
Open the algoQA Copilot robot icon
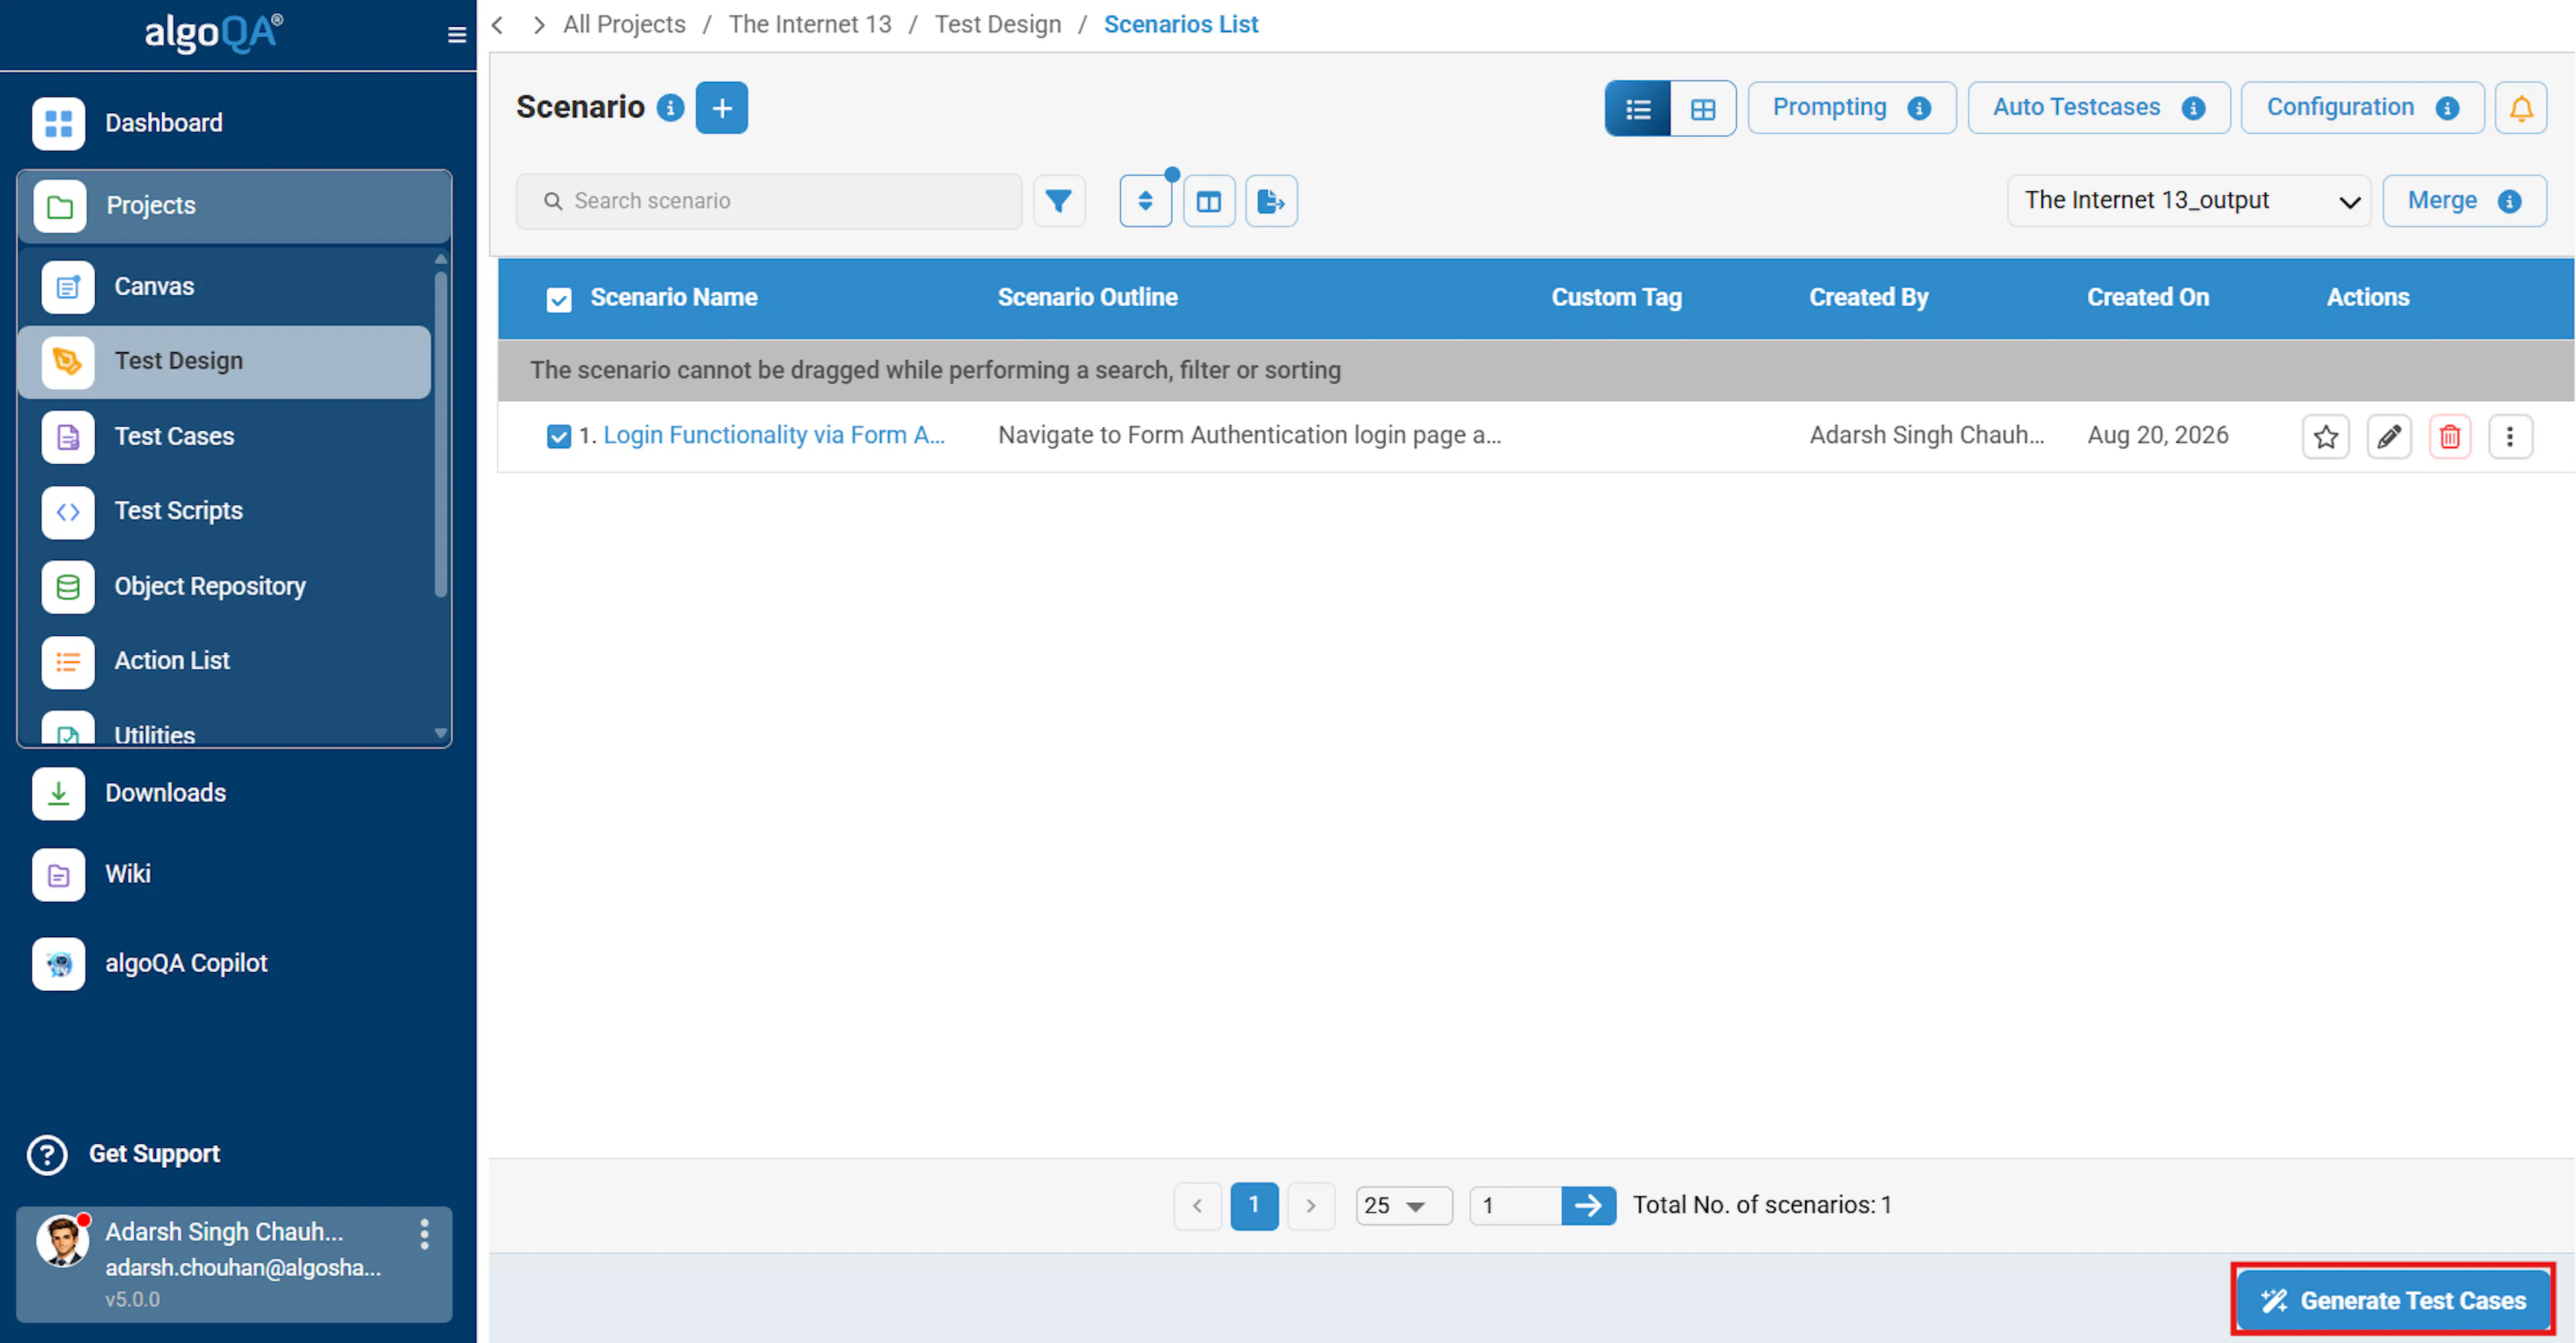click(58, 964)
